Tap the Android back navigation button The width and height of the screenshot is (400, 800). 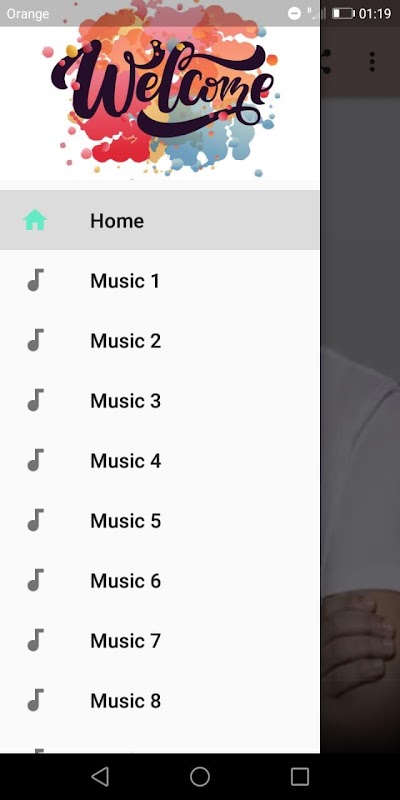[100, 777]
